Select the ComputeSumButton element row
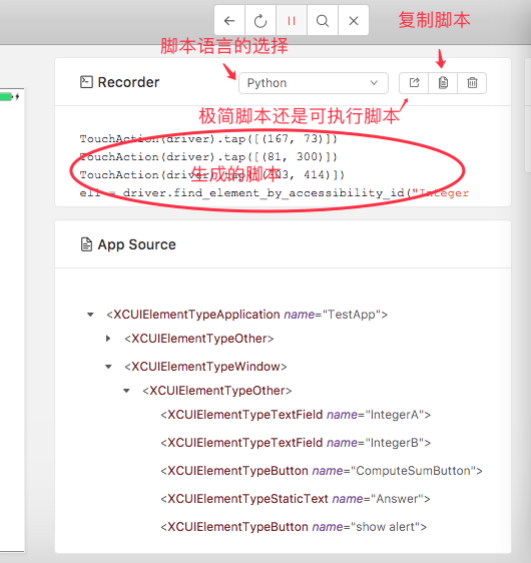 [x=321, y=471]
